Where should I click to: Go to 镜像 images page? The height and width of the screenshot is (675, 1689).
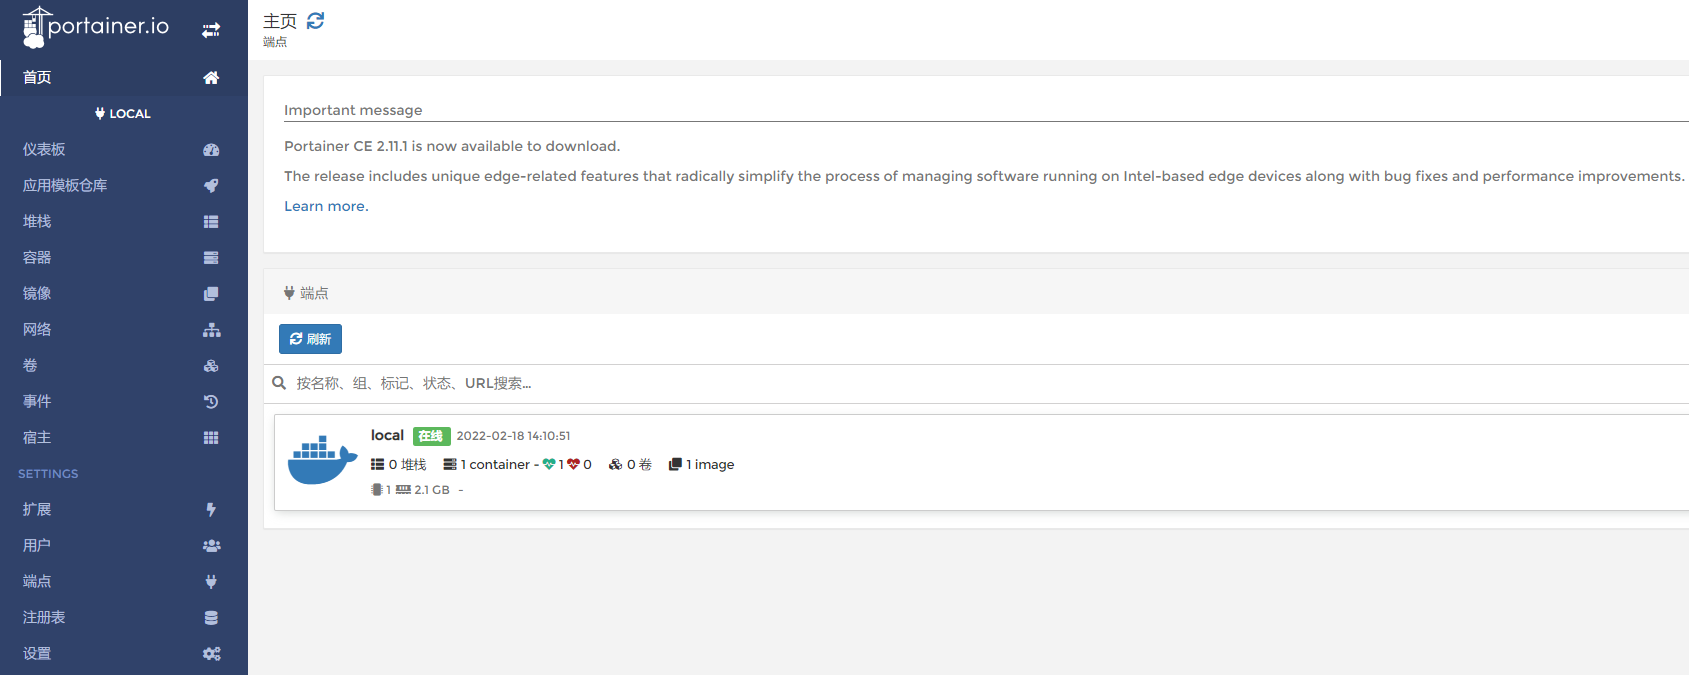pyautogui.click(x=37, y=294)
